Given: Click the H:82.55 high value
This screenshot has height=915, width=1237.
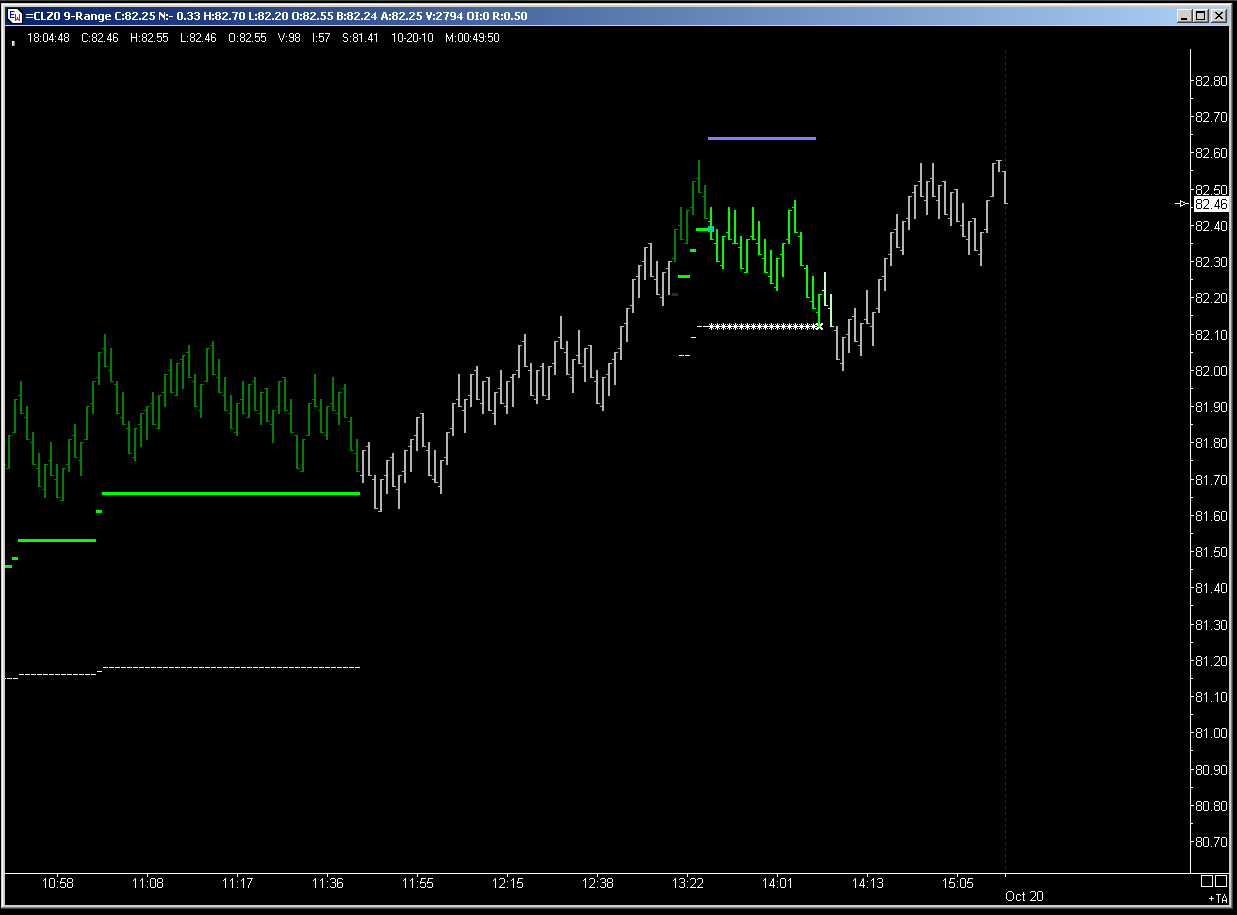Looking at the screenshot, I should (x=149, y=38).
